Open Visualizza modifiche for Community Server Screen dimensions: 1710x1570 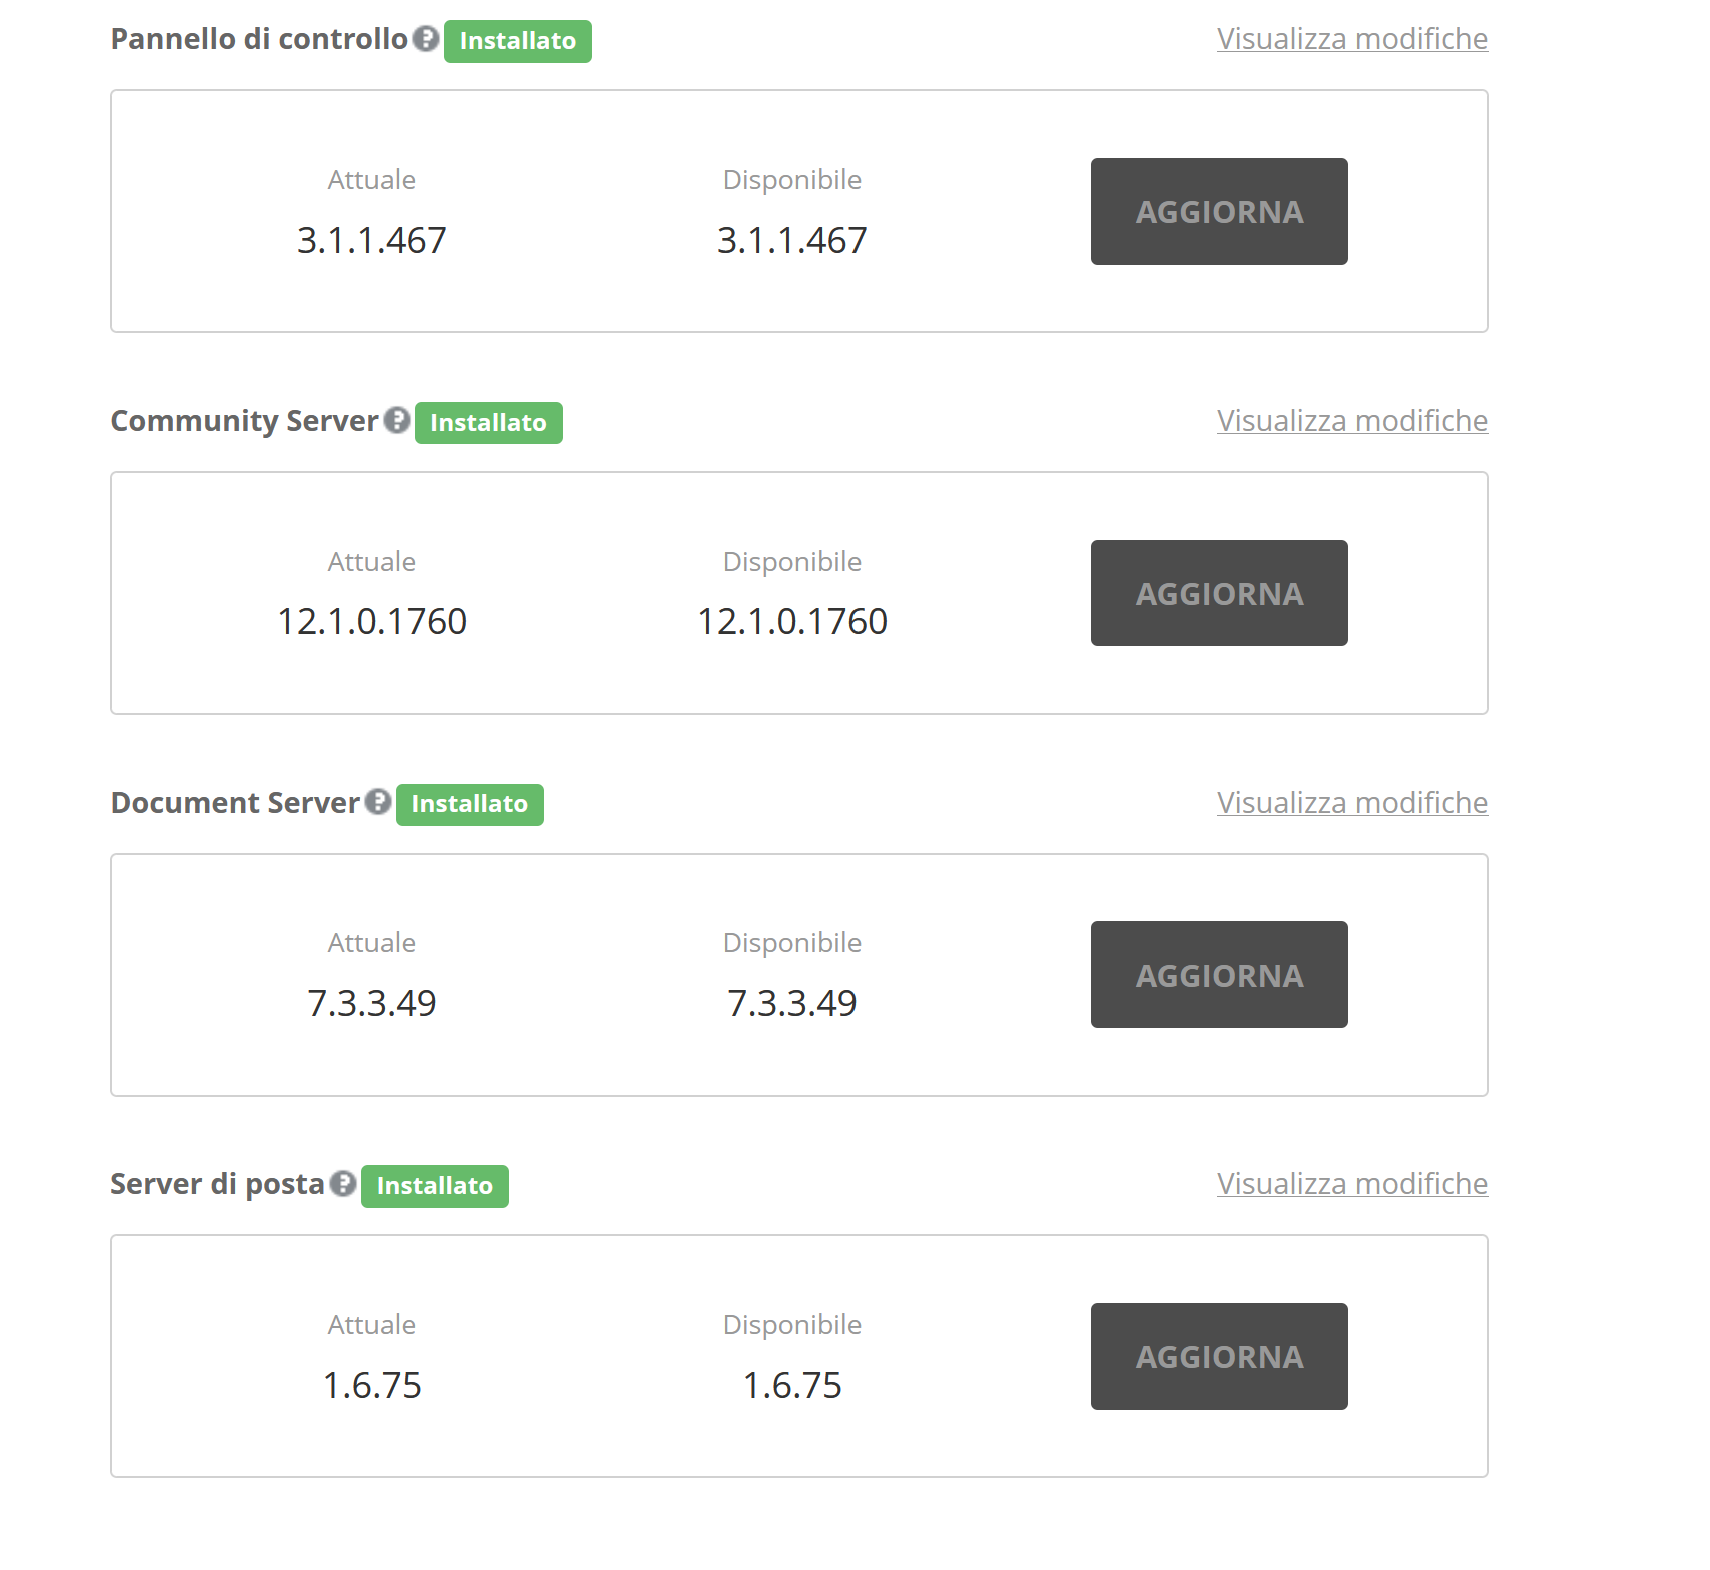(1351, 420)
